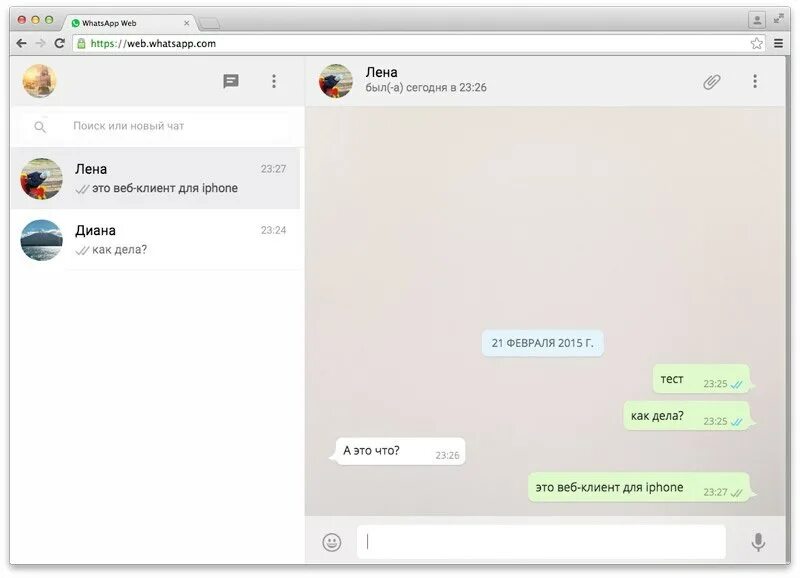Image resolution: width=800 pixels, height=578 pixels.
Task: Open the chat three-dot menu
Action: coord(755,81)
